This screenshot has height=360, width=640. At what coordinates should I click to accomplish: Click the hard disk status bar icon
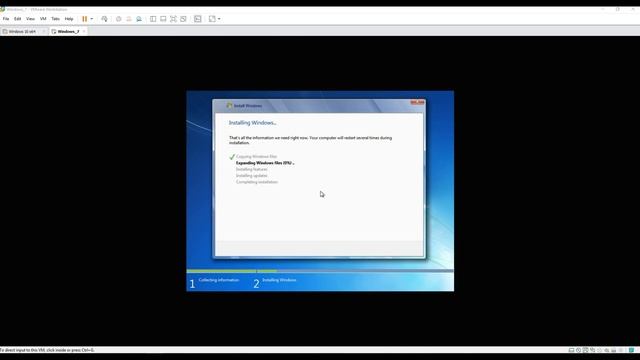pyautogui.click(x=571, y=350)
